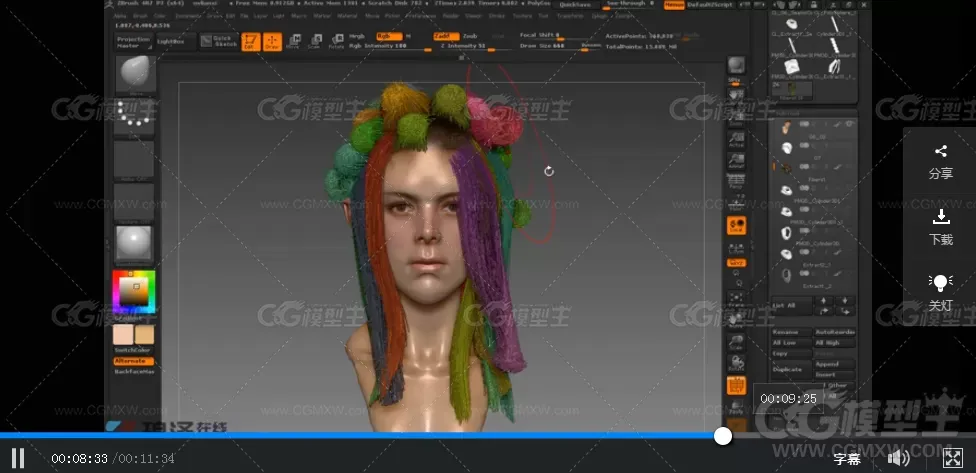Enable the Zsub sculpt mode
The height and width of the screenshot is (473, 976).
coord(471,37)
